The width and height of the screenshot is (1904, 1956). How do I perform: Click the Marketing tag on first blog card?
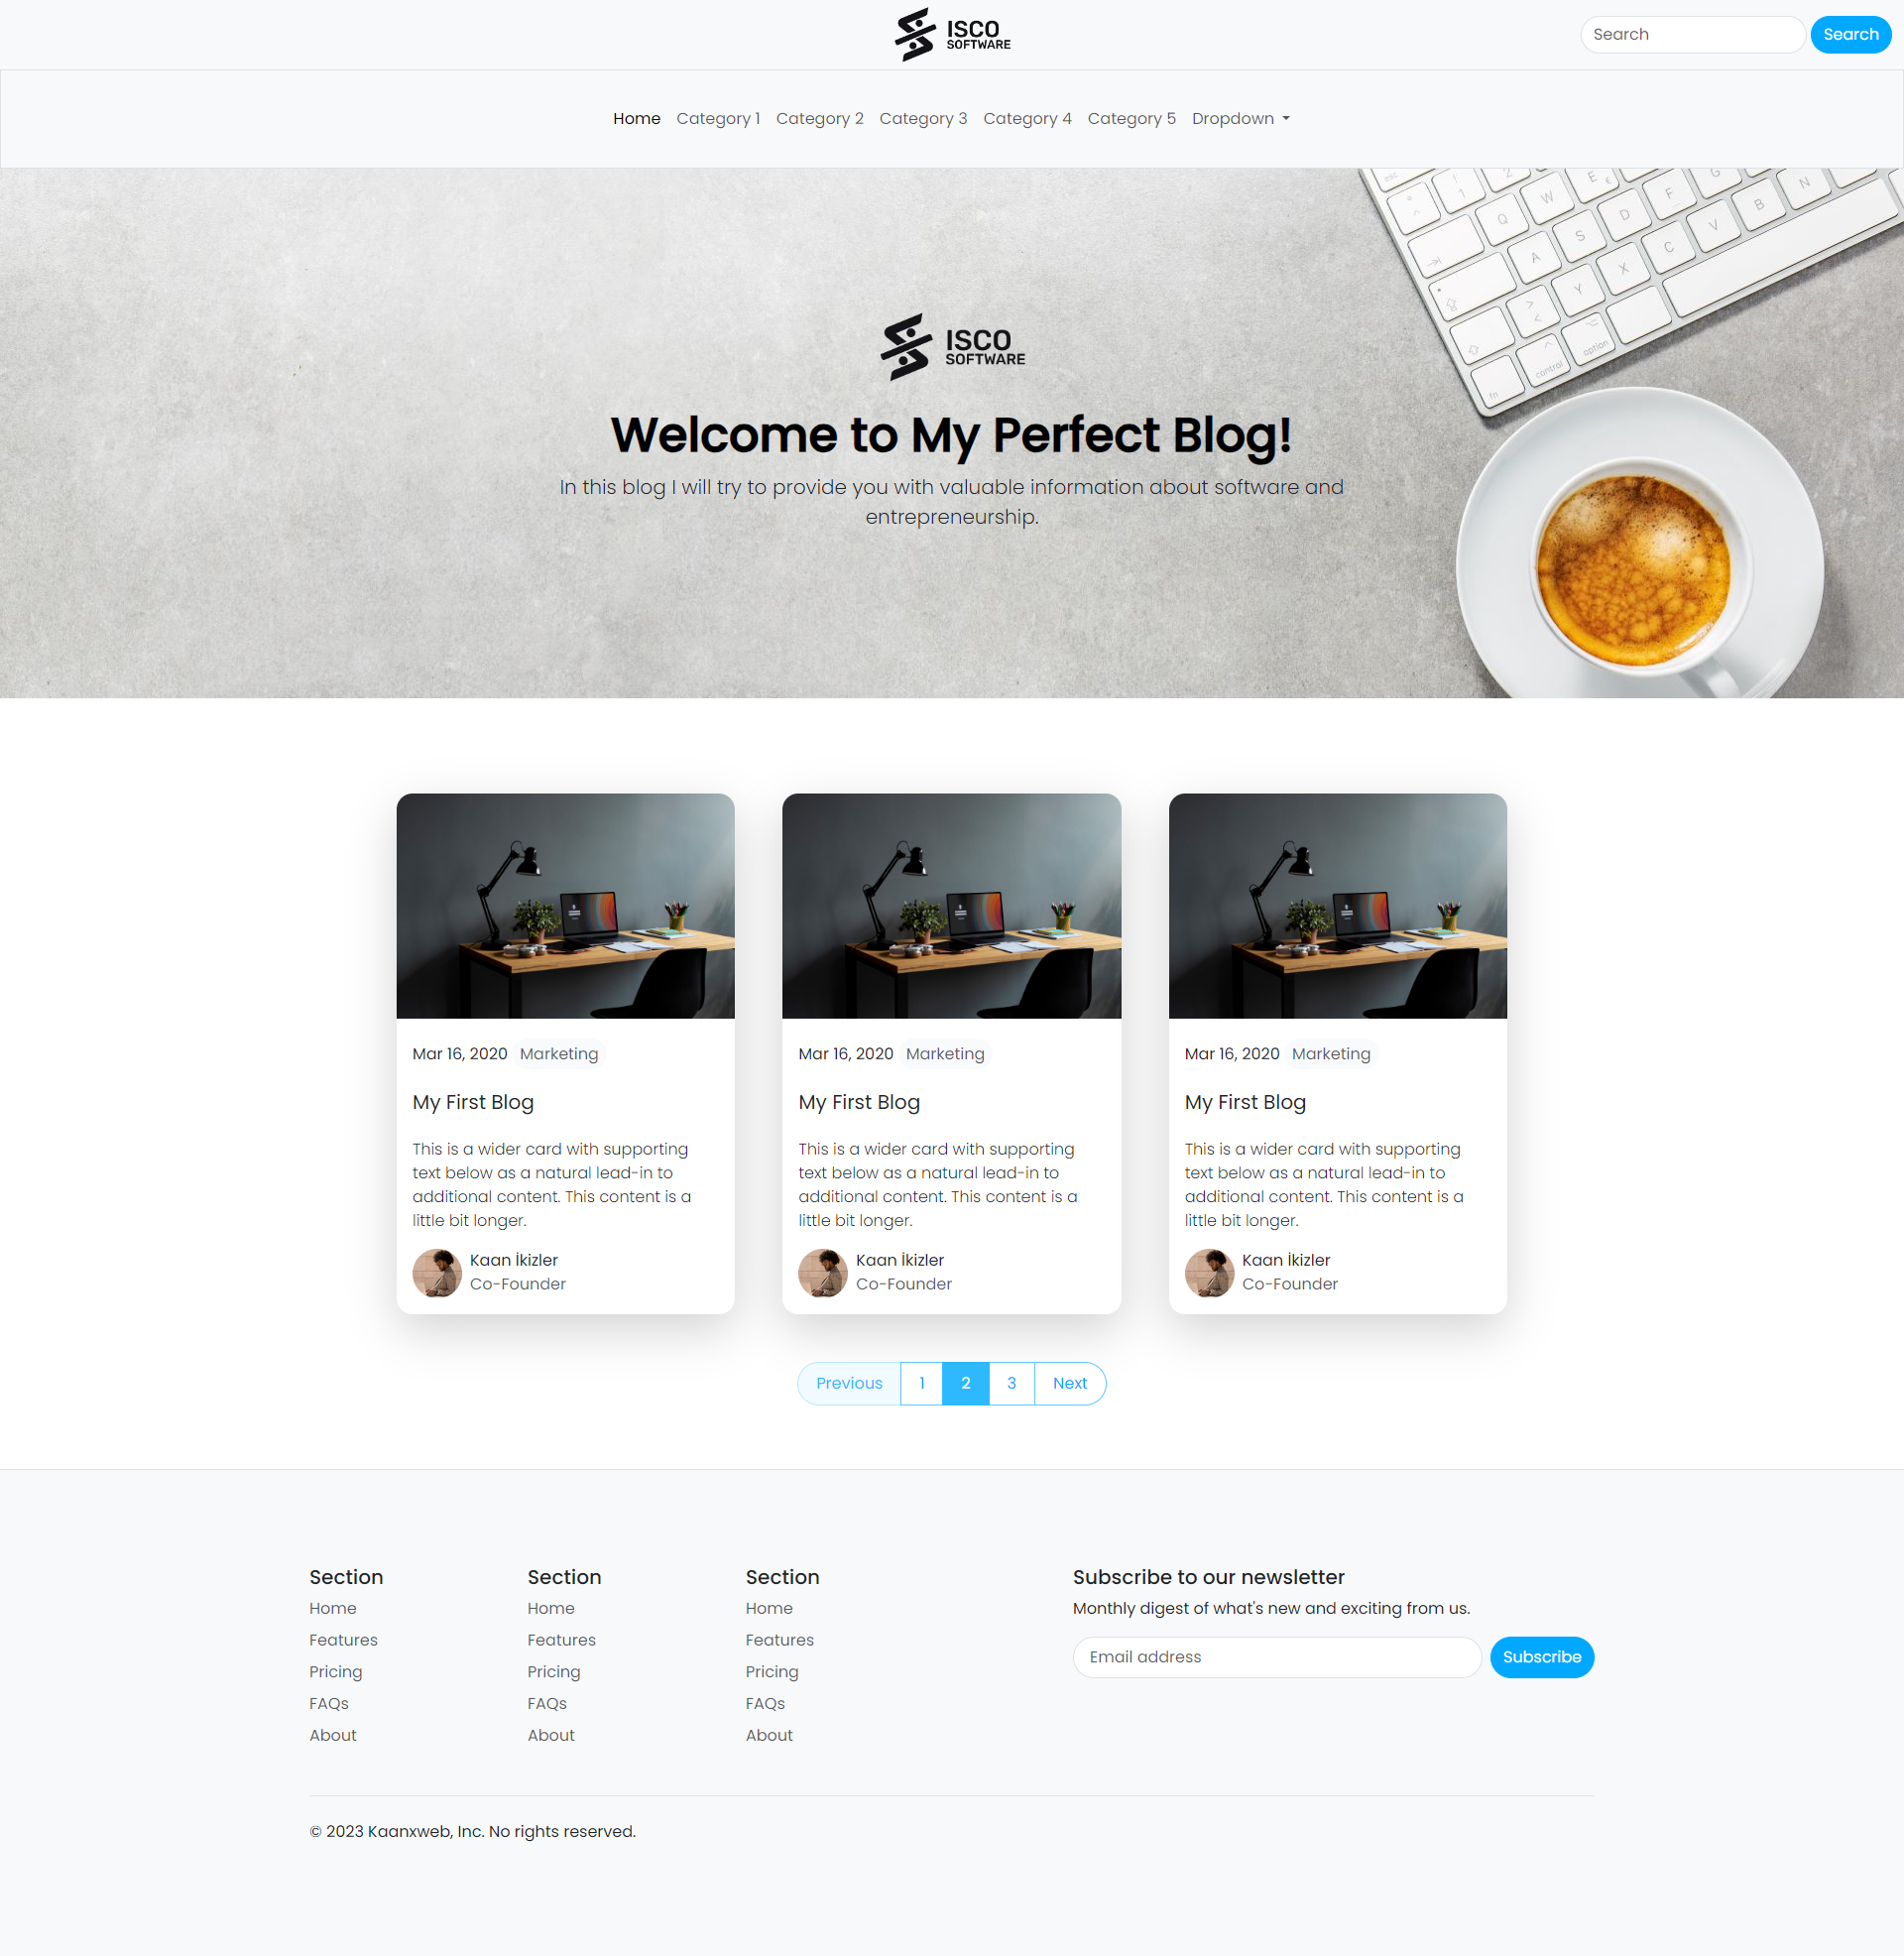point(559,1053)
